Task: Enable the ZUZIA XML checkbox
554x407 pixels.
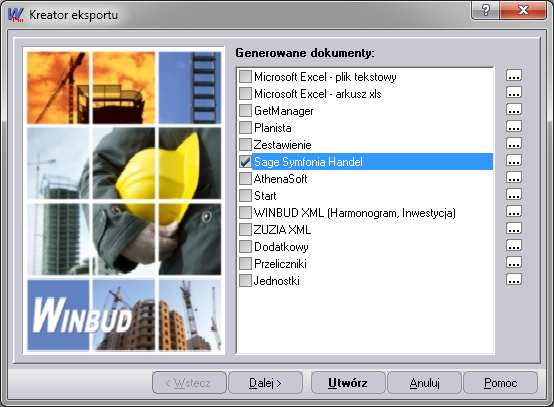Action: click(245, 229)
